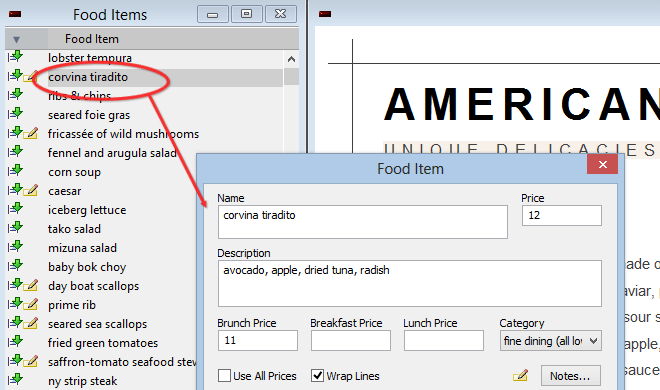Click the list scroll-up arrow
Screen dimensions: 660x390
click(x=291, y=59)
